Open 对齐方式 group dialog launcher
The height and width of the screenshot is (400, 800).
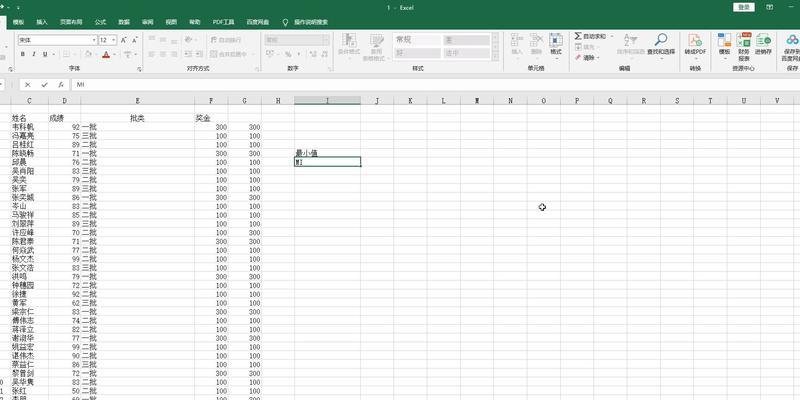[257, 69]
